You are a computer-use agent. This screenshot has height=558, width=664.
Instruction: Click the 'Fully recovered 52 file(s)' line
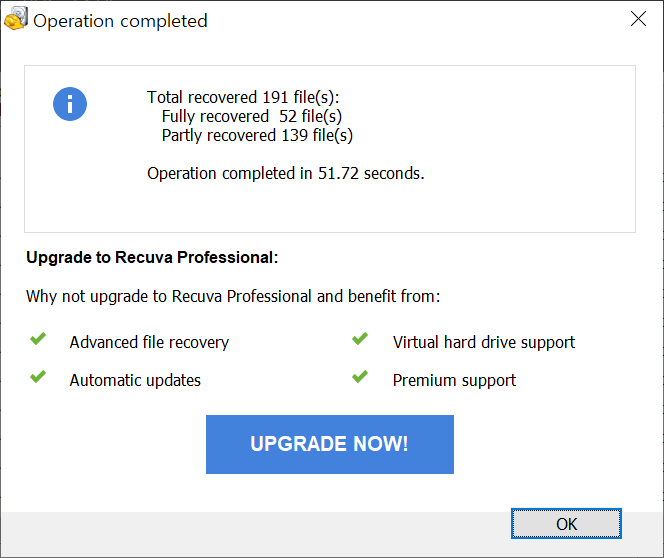252,116
